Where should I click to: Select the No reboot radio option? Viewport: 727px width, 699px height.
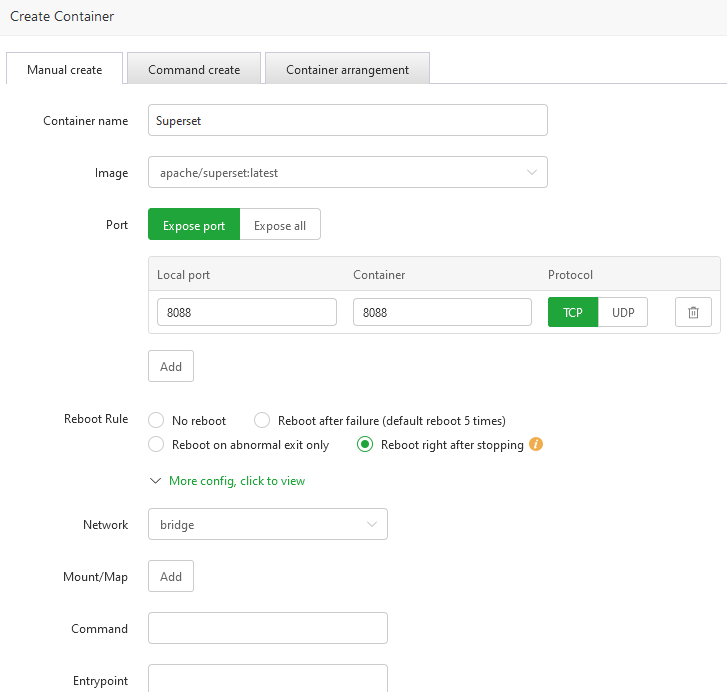pos(156,421)
